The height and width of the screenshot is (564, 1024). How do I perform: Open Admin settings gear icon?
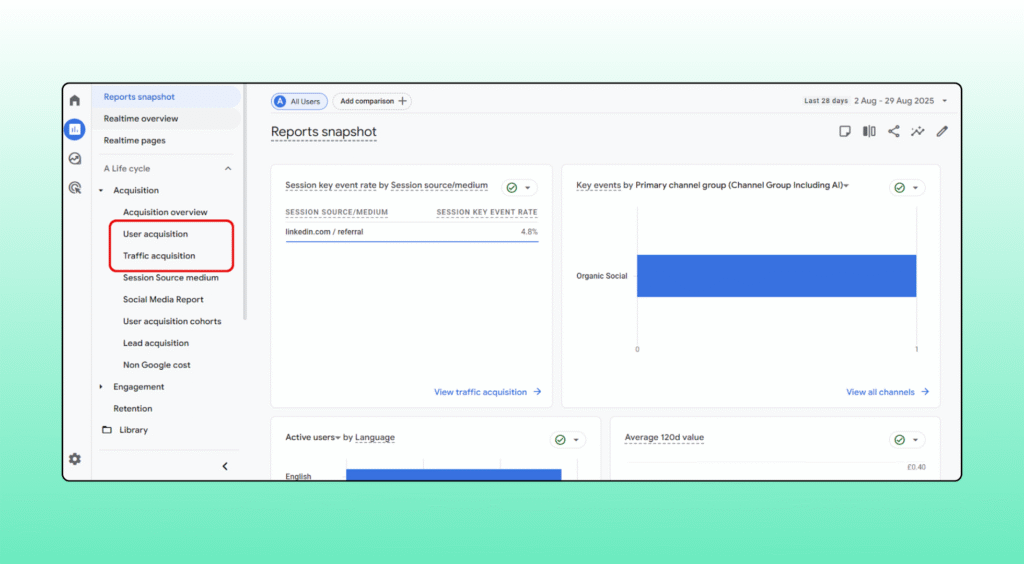click(74, 459)
